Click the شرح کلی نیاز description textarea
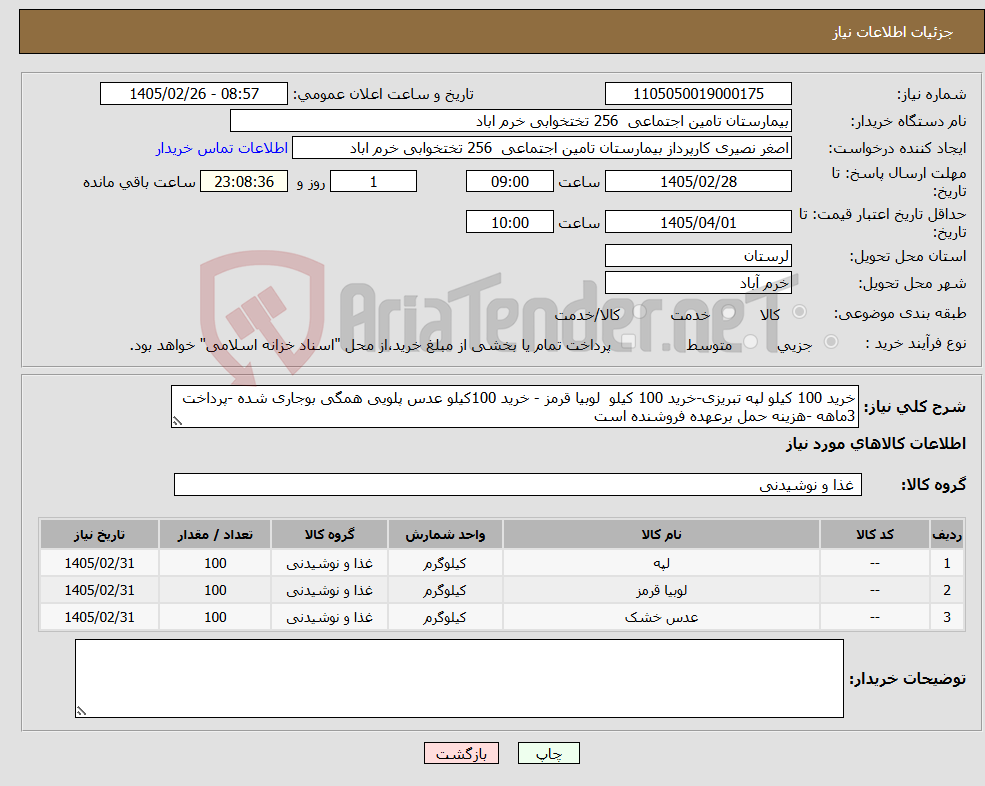Screen dimensions: 985x786 (x=514, y=407)
